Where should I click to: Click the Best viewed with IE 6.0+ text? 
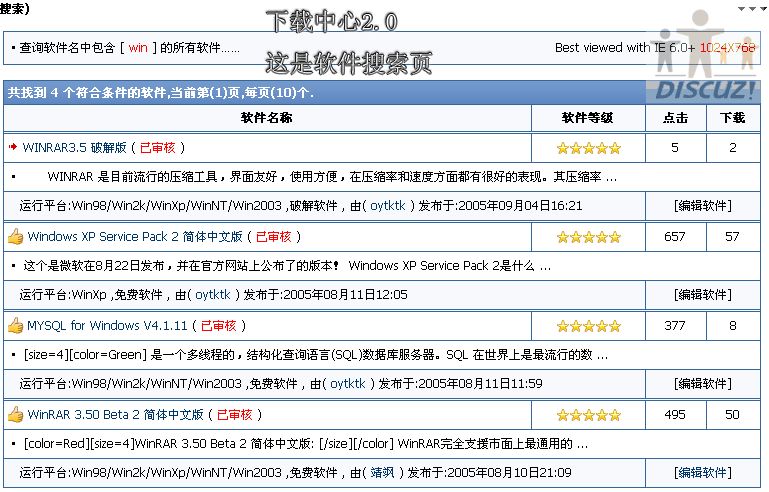tap(625, 48)
